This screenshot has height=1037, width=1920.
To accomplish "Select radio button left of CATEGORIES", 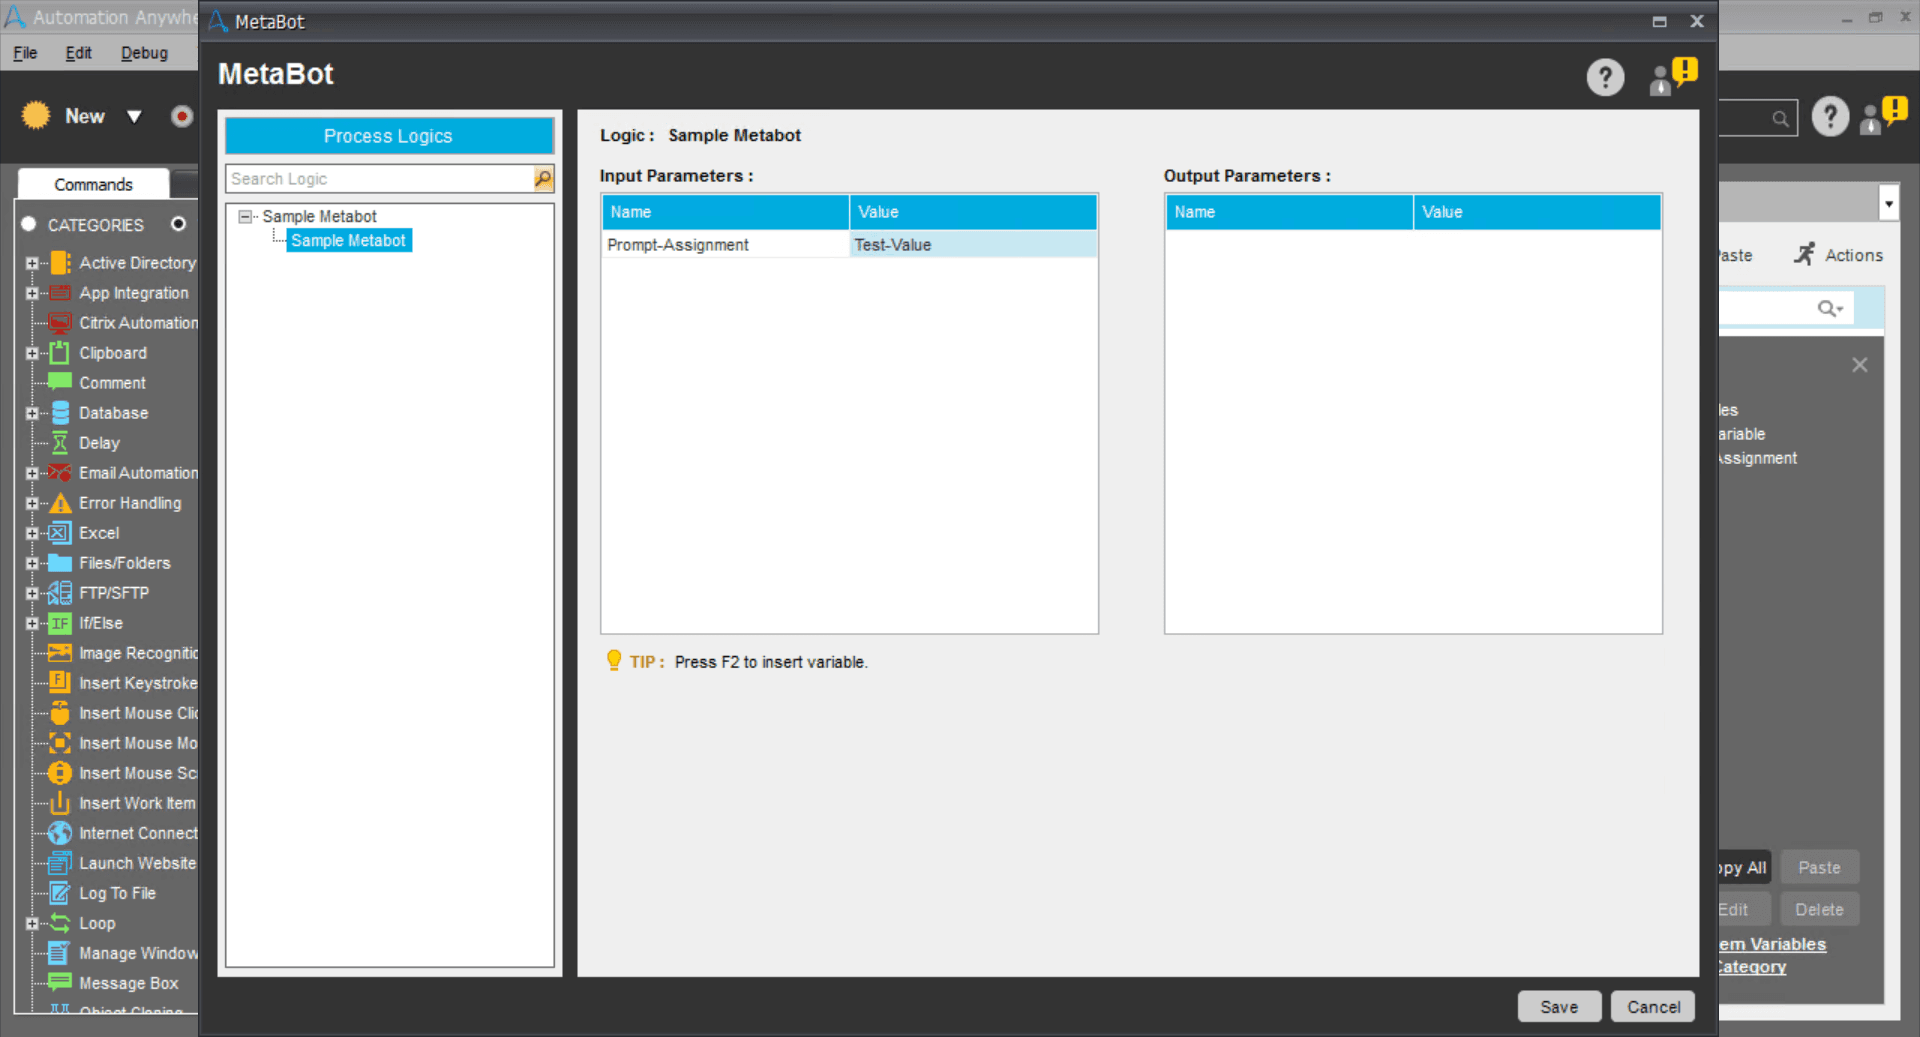I will pos(29,224).
